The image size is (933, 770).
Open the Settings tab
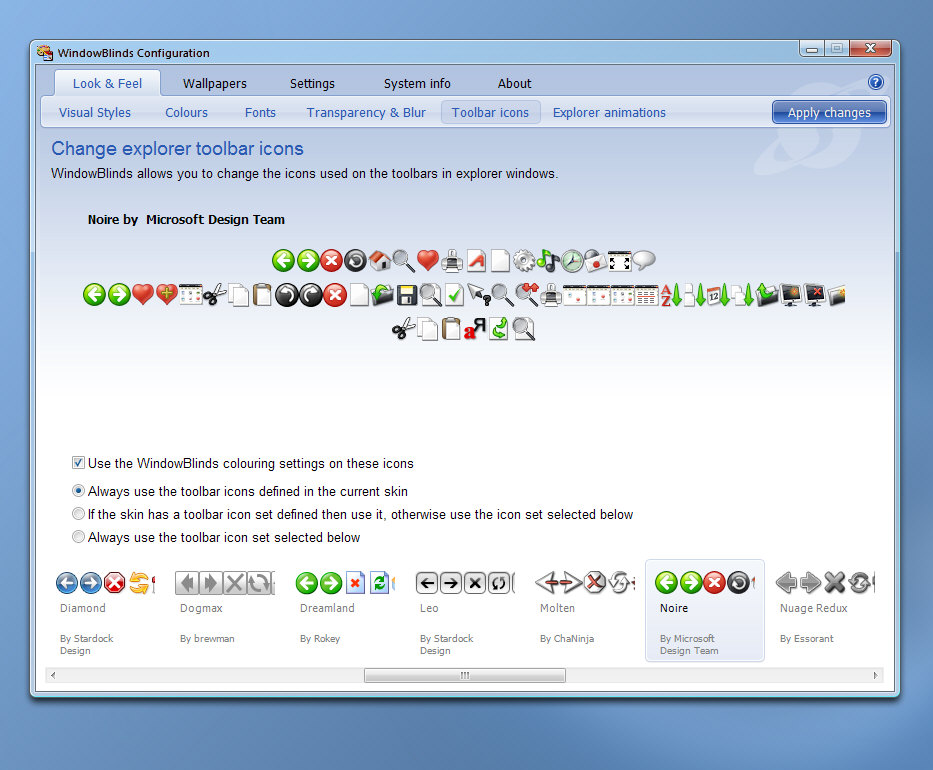(x=312, y=83)
